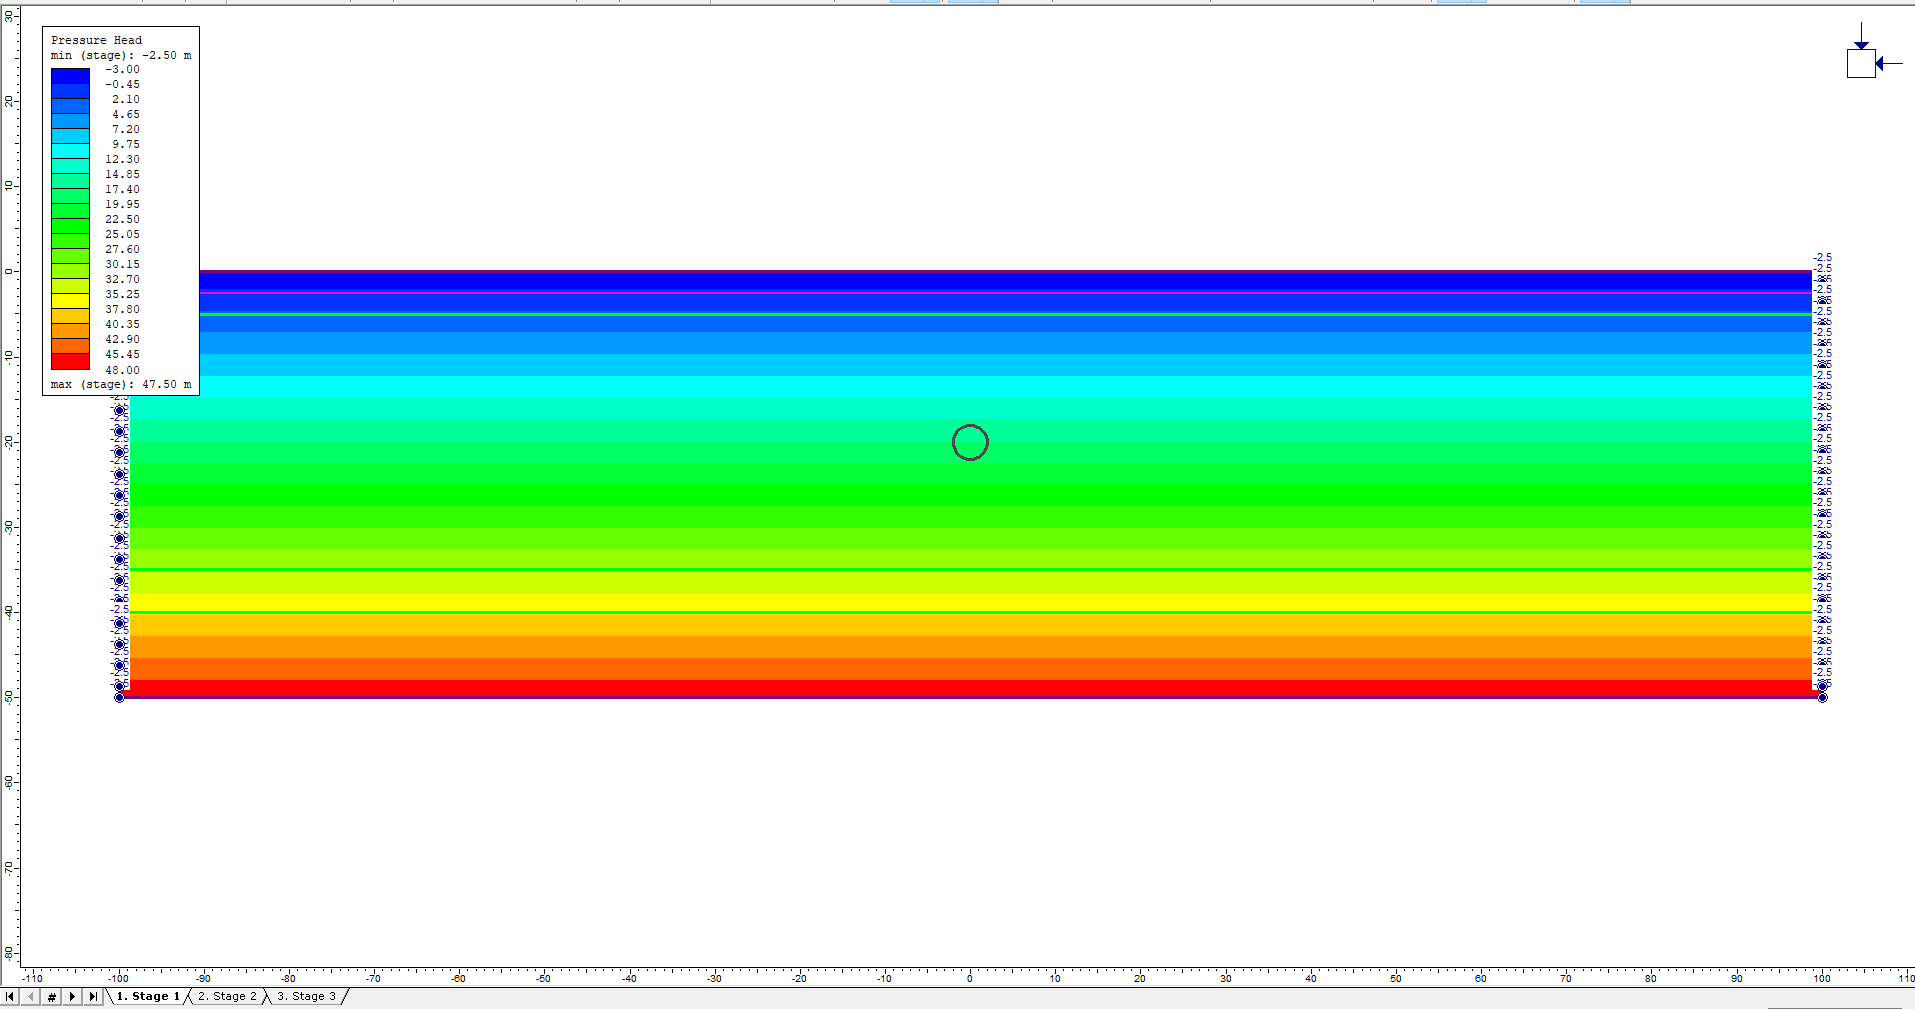The height and width of the screenshot is (1009, 1915).
Task: Click the horizontal ruler at coordinate 0
Action: click(x=969, y=978)
